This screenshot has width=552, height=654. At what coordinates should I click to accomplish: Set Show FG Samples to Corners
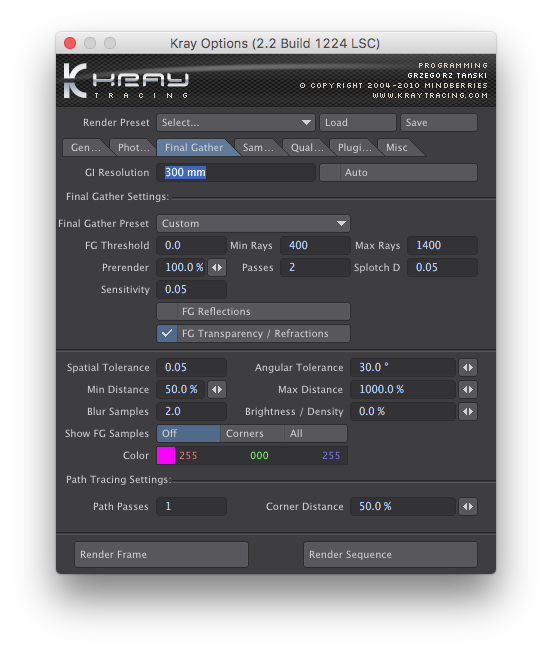[x=252, y=434]
